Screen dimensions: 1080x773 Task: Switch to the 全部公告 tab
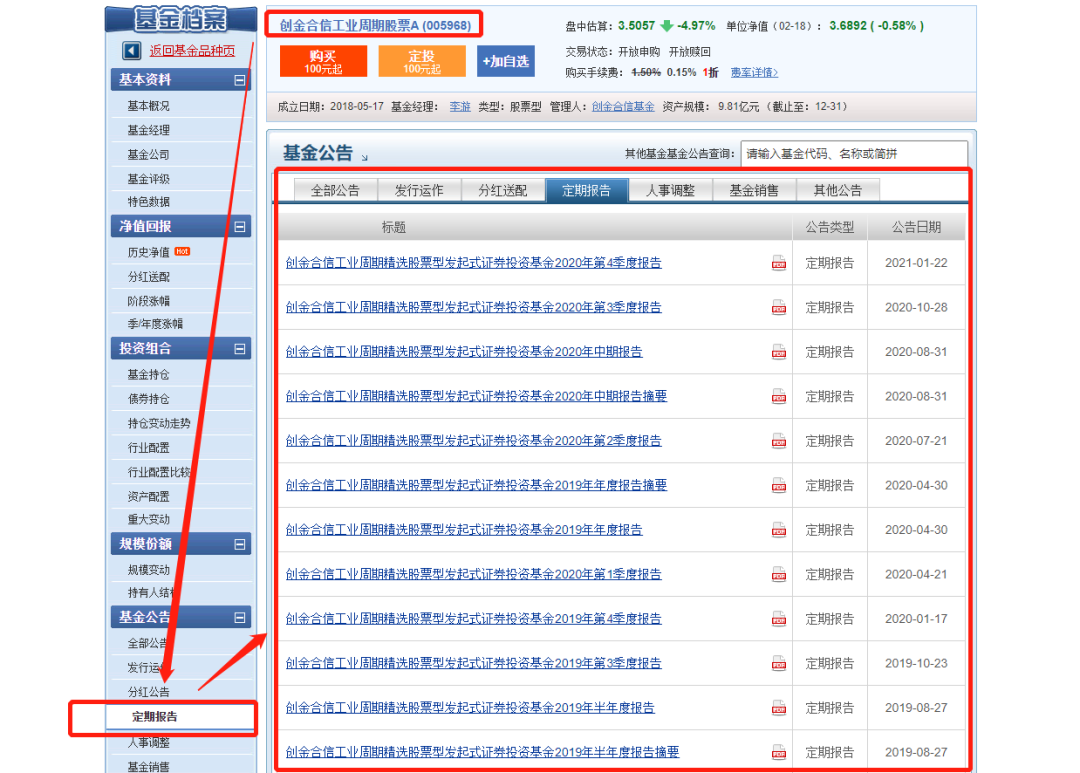[x=335, y=190]
